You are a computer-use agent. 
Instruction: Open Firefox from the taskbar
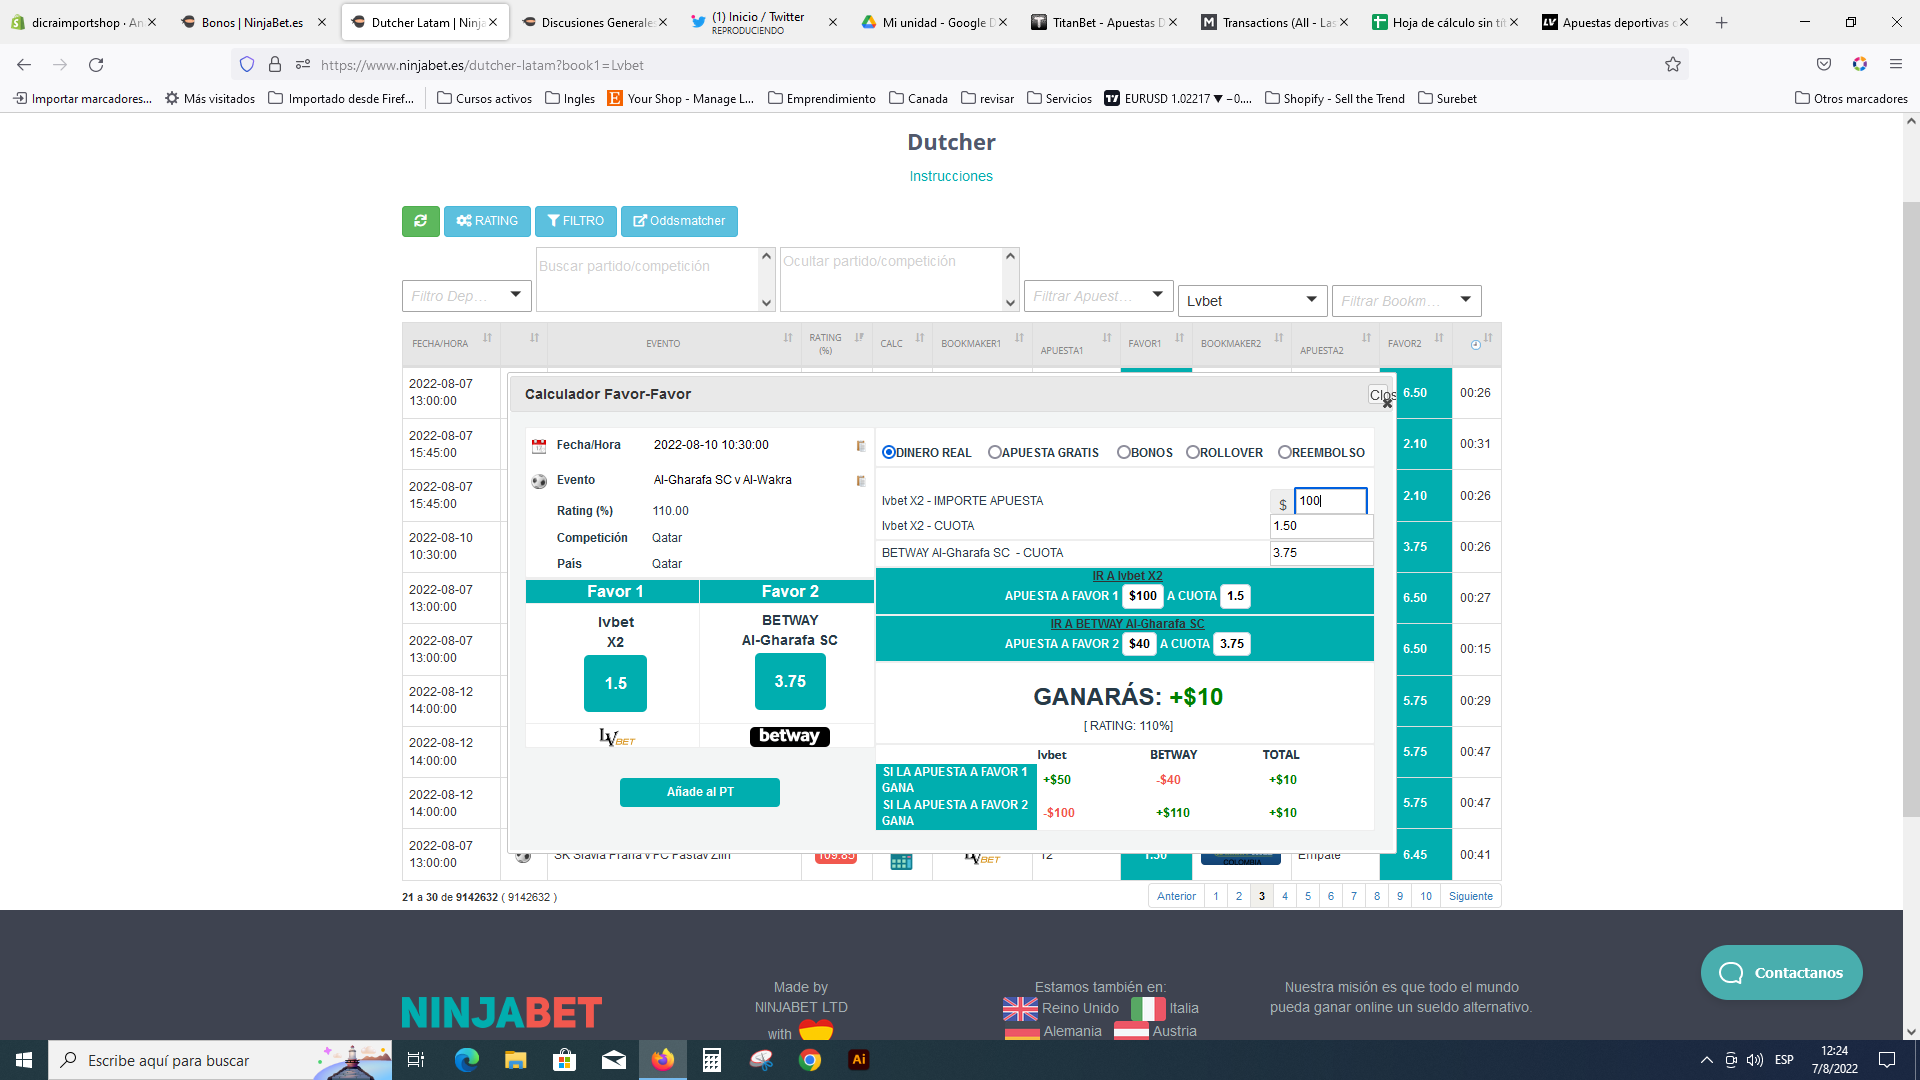pos(663,1060)
